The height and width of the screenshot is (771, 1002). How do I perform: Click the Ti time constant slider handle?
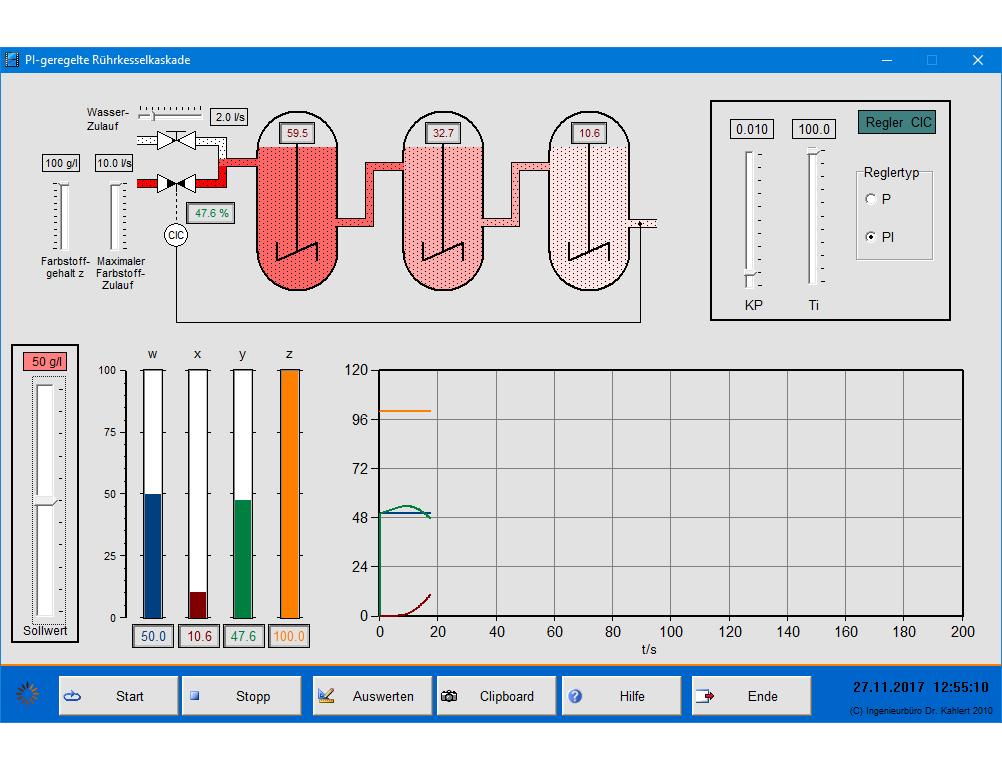812,151
